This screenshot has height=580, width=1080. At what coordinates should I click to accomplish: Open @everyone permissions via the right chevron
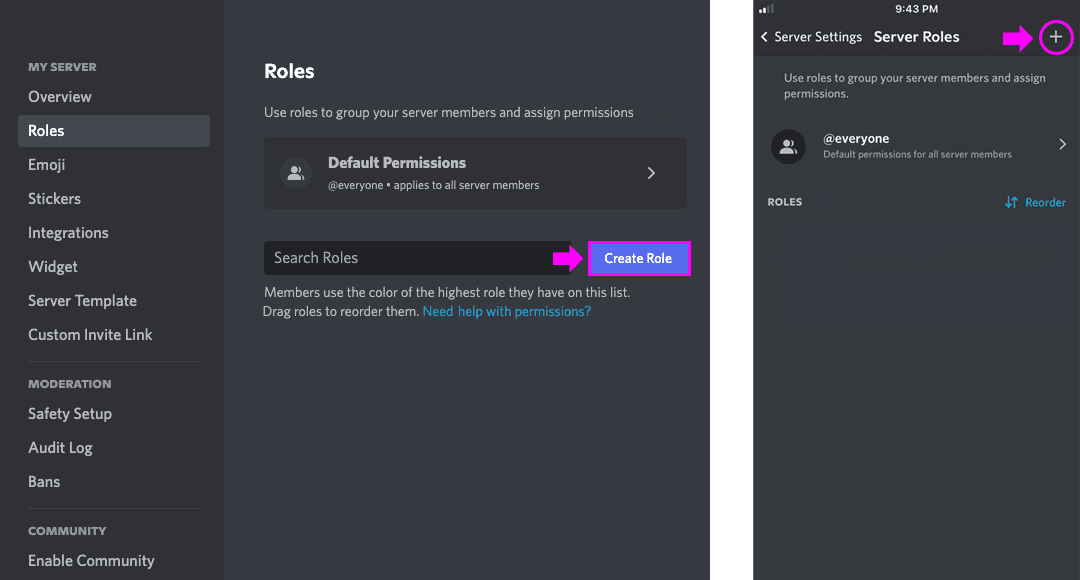pyautogui.click(x=1062, y=145)
